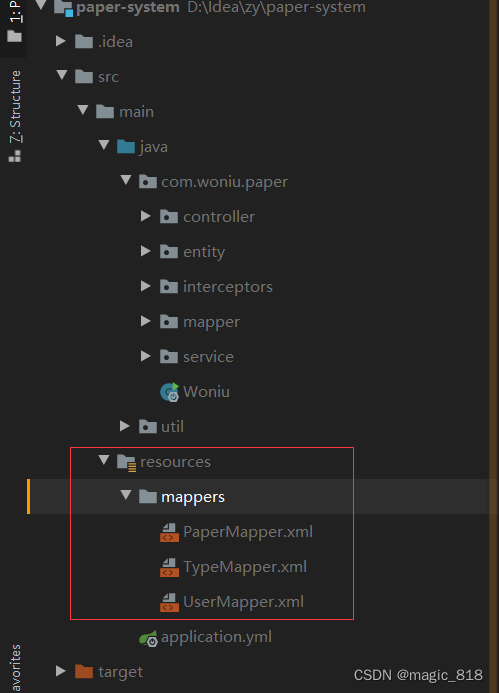Click the util package icon

click(148, 426)
